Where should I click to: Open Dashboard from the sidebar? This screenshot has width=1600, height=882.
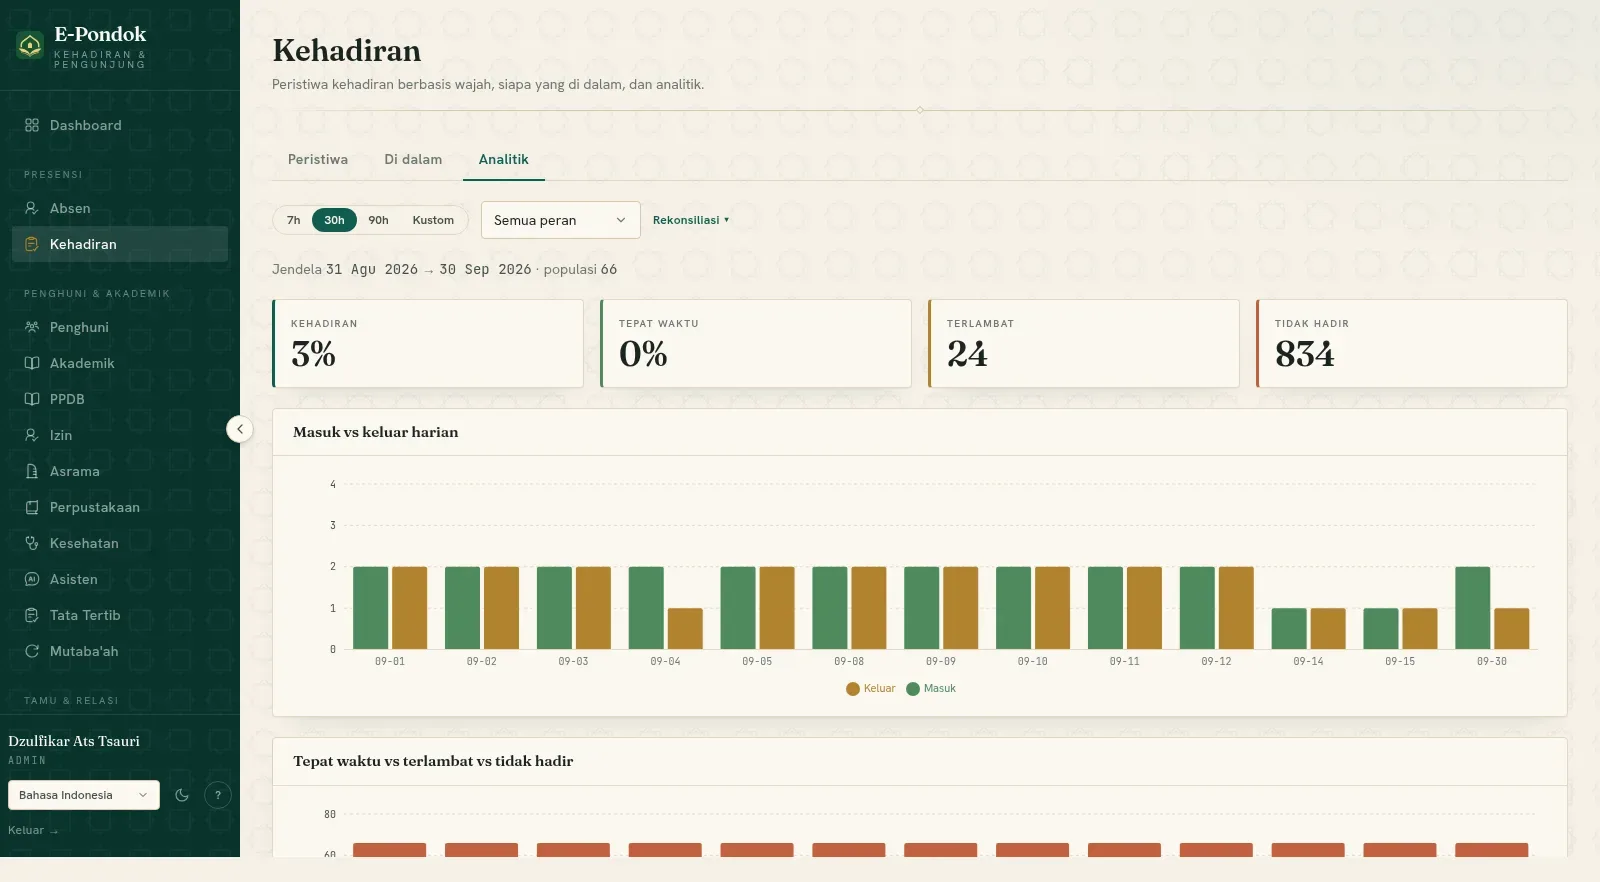click(120, 125)
